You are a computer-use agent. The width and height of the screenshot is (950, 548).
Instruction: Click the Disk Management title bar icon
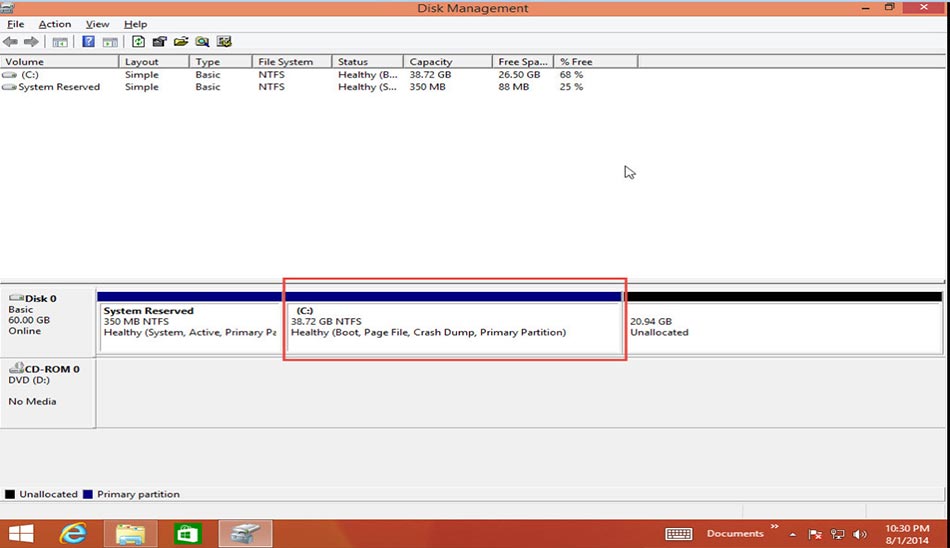pos(7,8)
